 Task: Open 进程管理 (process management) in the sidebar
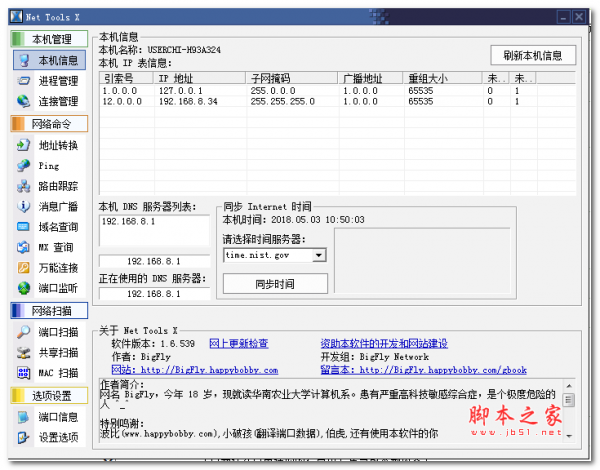(57, 81)
